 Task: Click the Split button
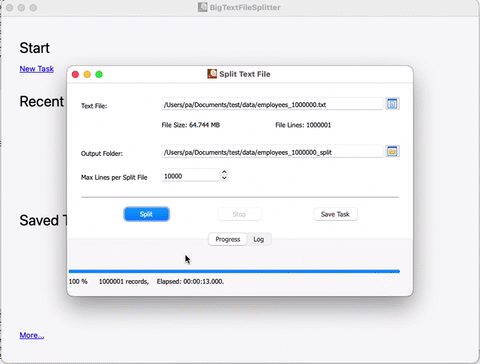tap(146, 214)
